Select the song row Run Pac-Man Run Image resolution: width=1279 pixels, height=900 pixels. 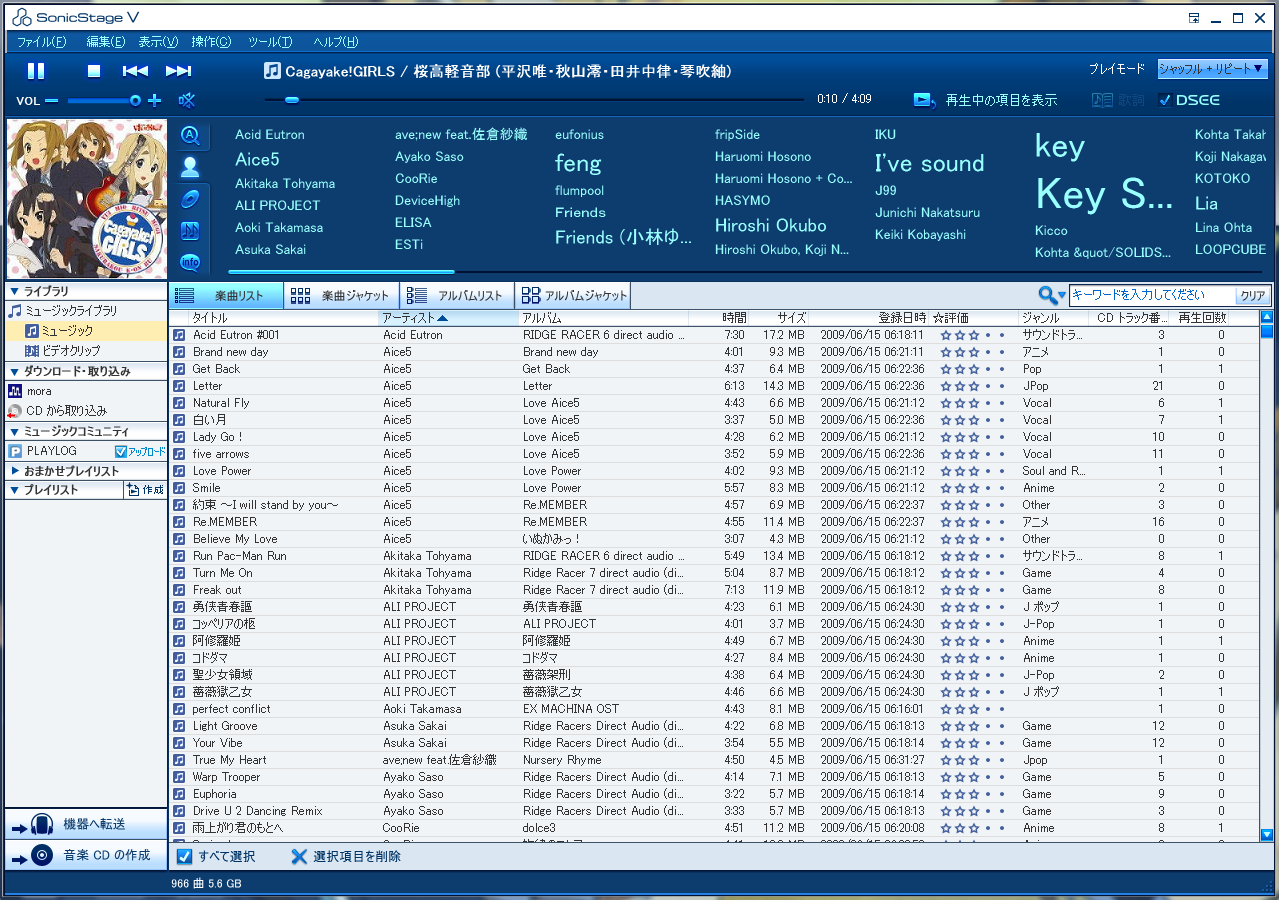click(x=715, y=556)
